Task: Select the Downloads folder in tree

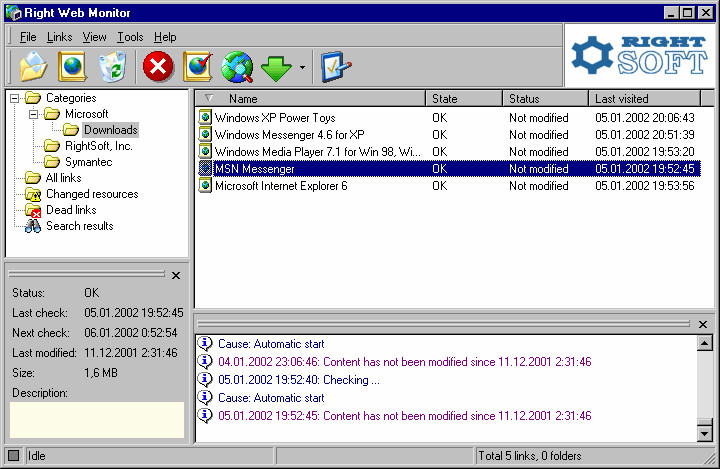Action: click(x=110, y=130)
